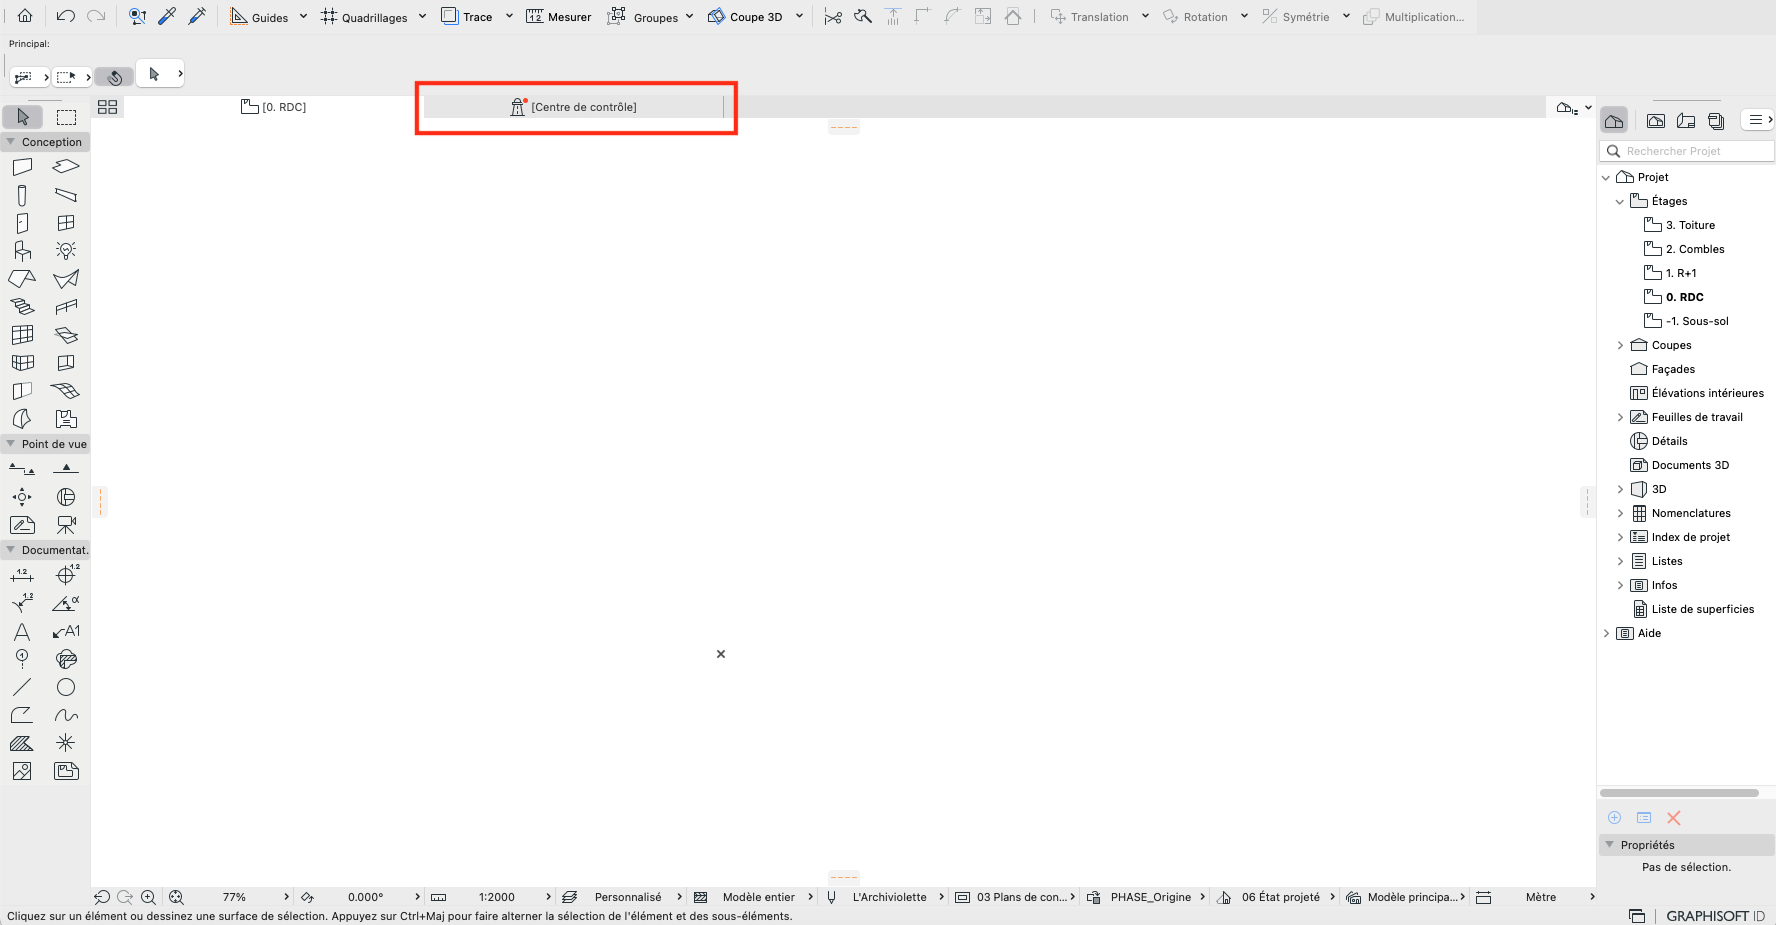
Task: Toggle Quadrillages grid snapping
Action: pos(364,17)
